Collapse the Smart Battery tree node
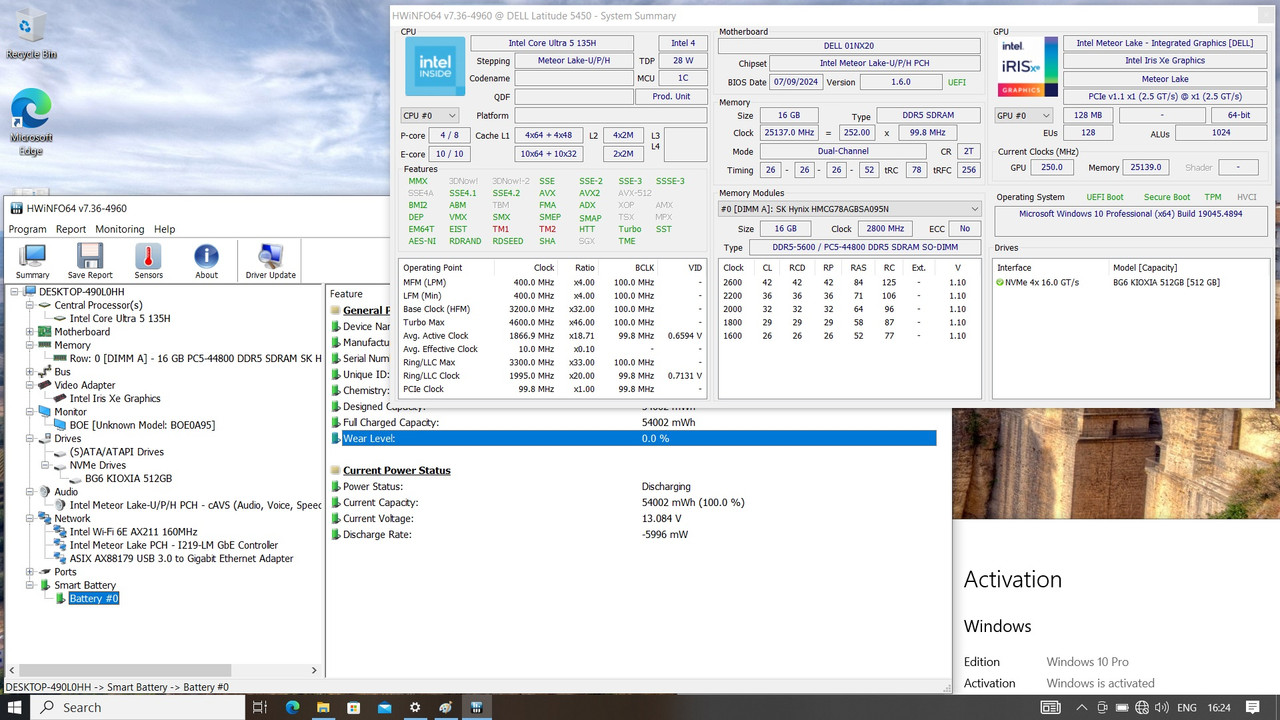This screenshot has width=1280, height=720. [30, 585]
